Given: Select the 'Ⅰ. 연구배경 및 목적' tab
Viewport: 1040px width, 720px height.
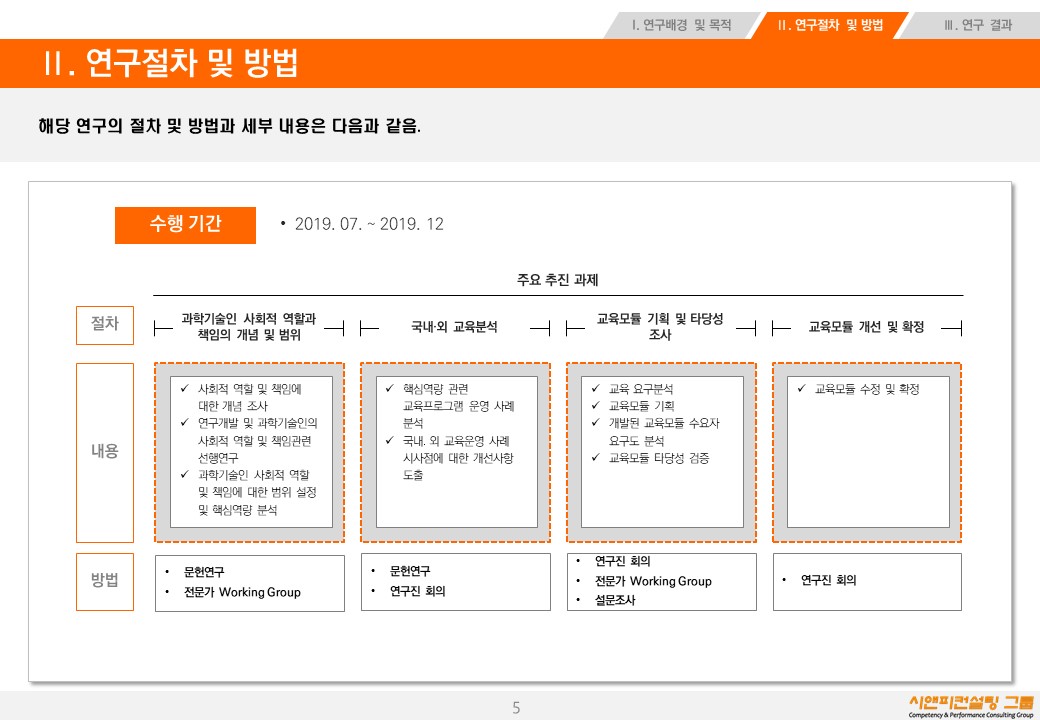Looking at the screenshot, I should [x=681, y=25].
